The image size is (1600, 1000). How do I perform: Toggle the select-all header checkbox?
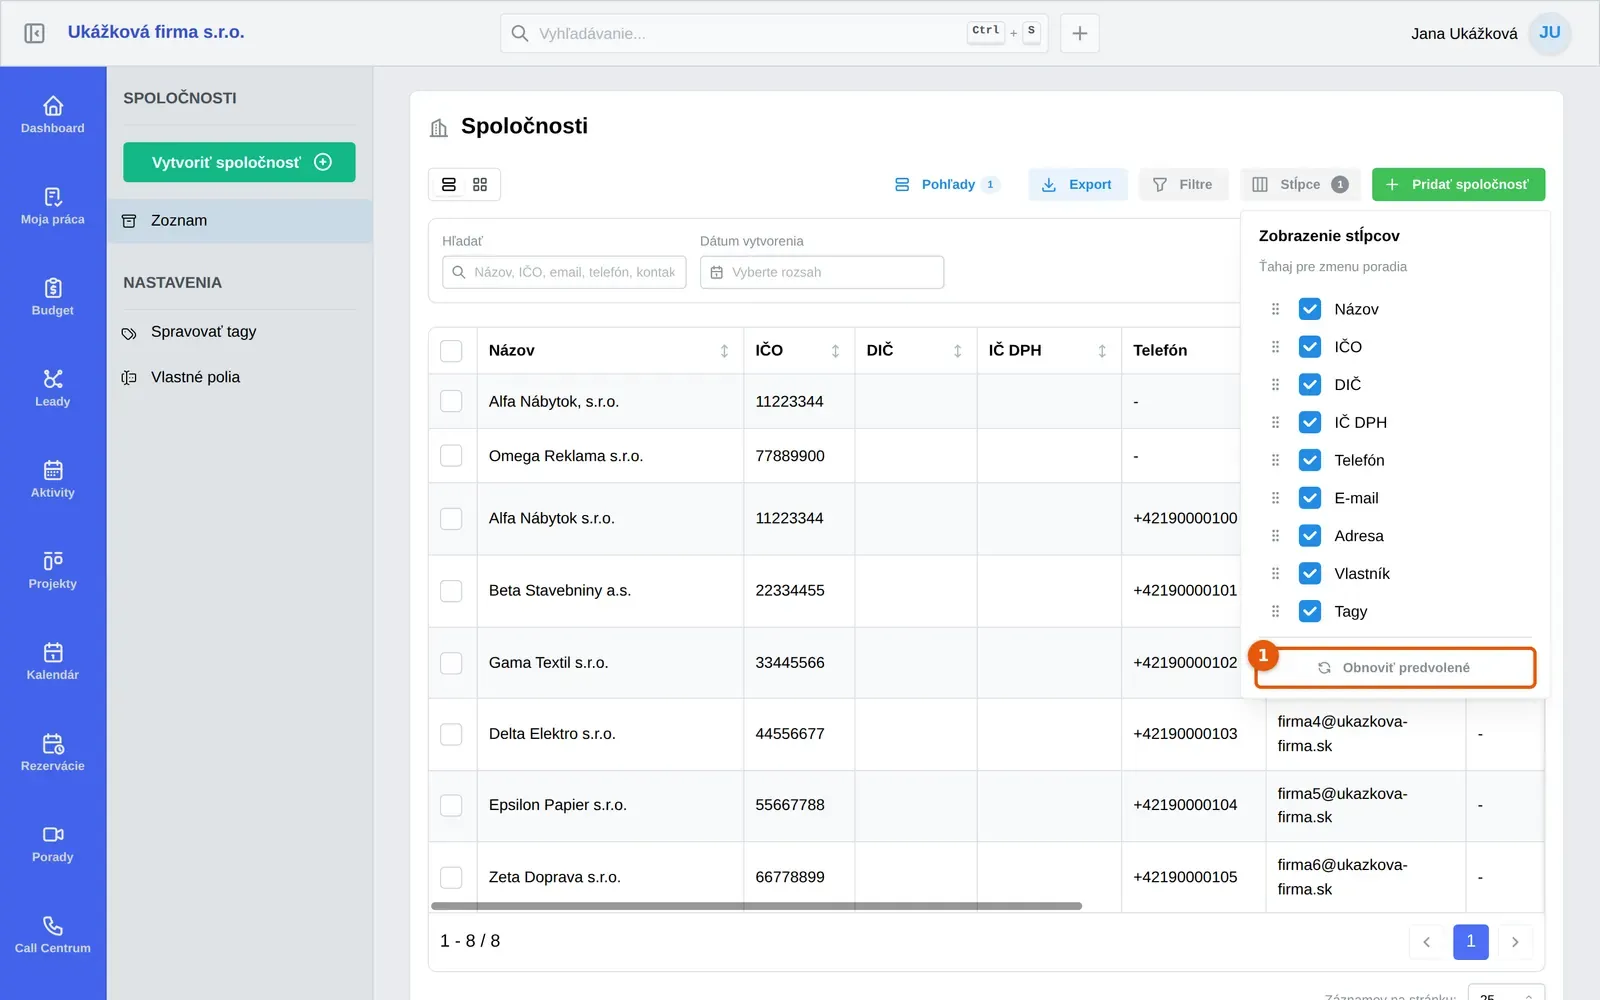click(451, 351)
